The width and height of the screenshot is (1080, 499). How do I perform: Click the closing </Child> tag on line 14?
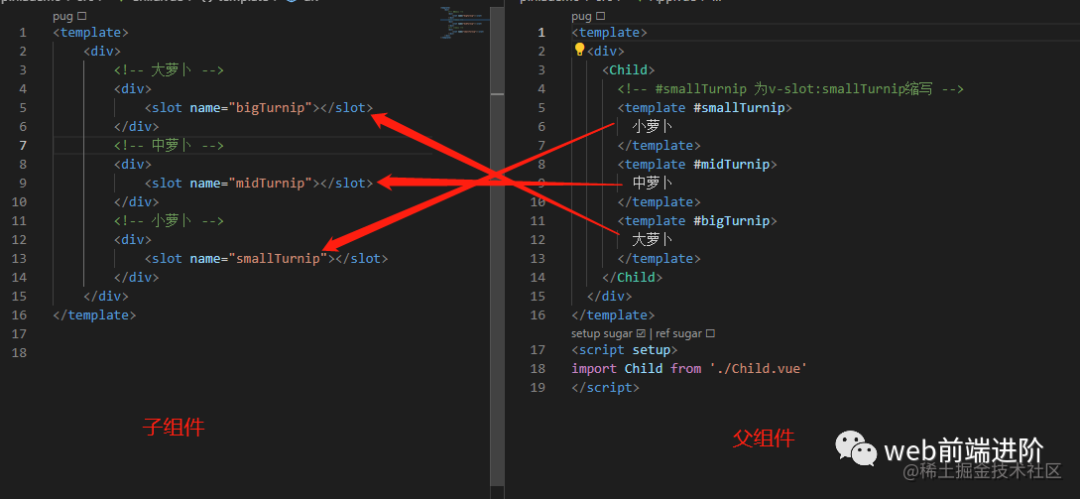[632, 277]
